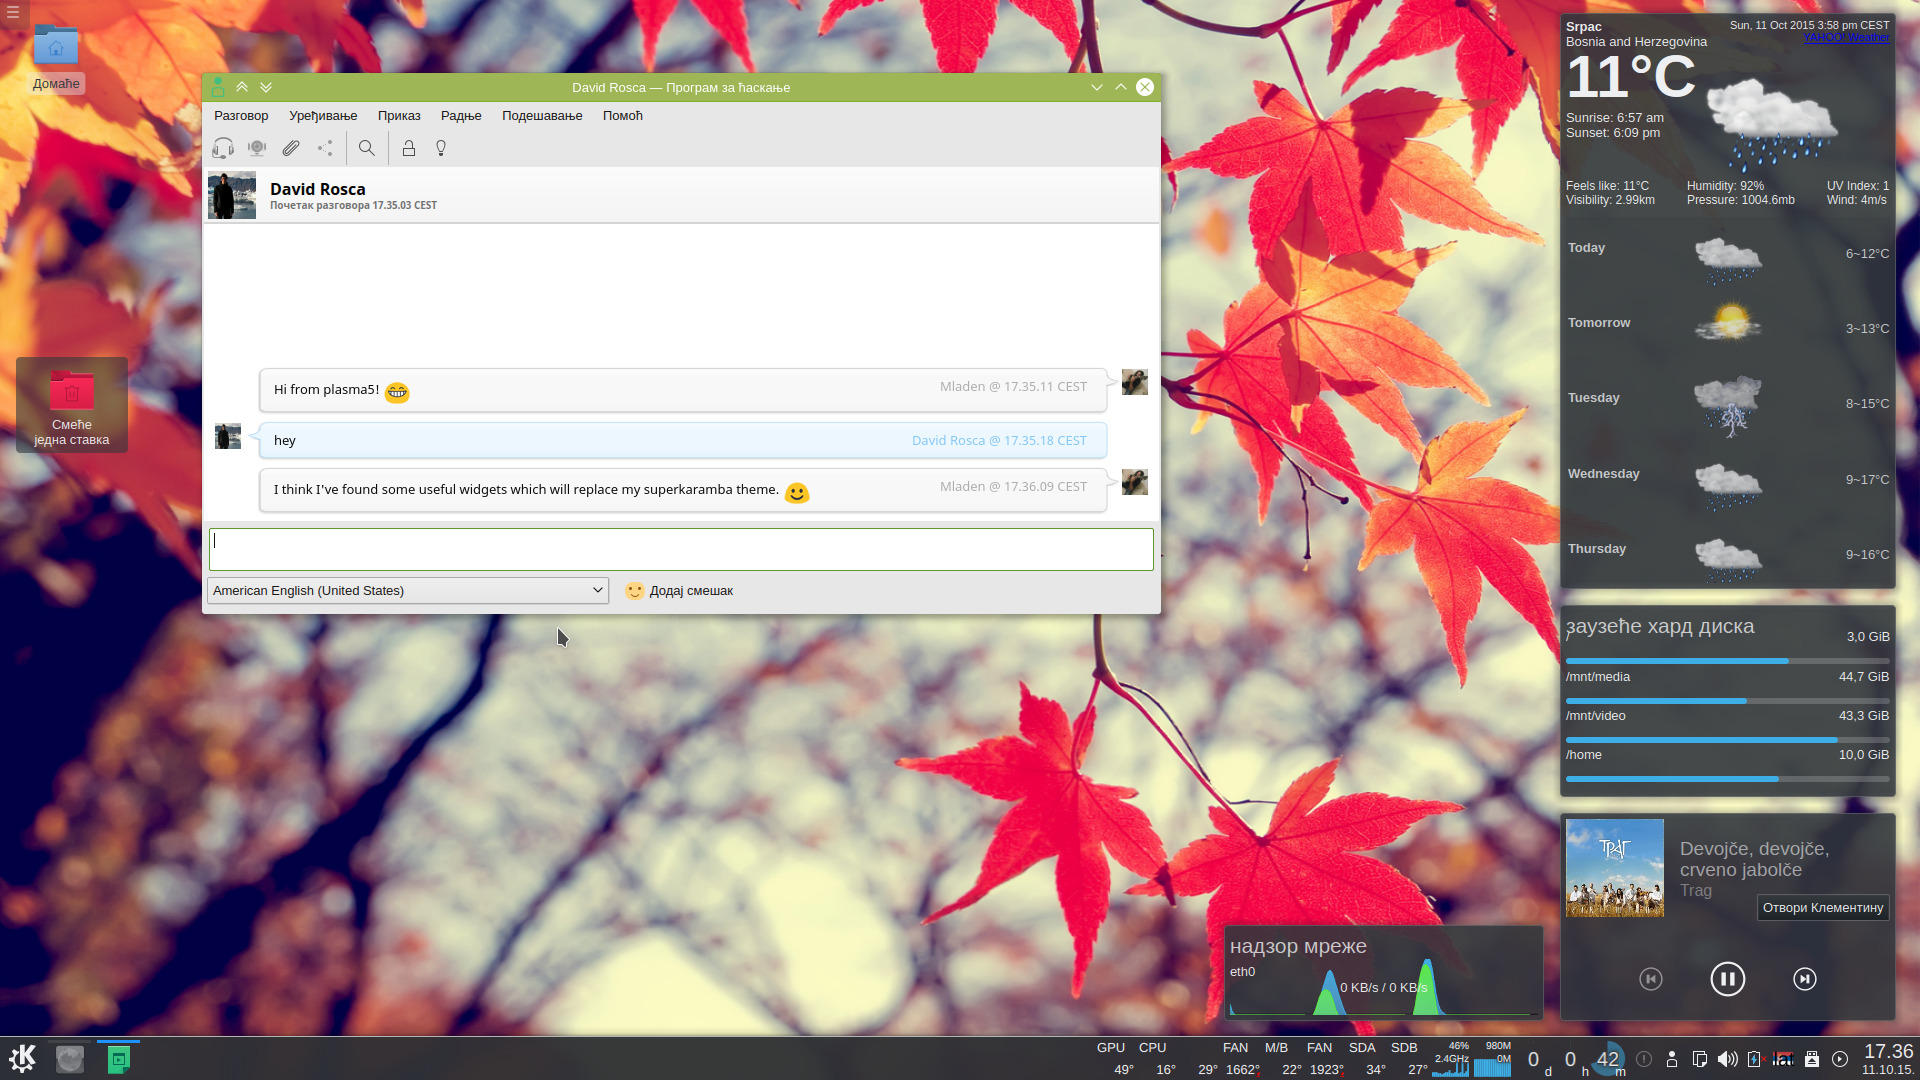Focus the chat message input field
Screen dimensions: 1920x1080
681,549
